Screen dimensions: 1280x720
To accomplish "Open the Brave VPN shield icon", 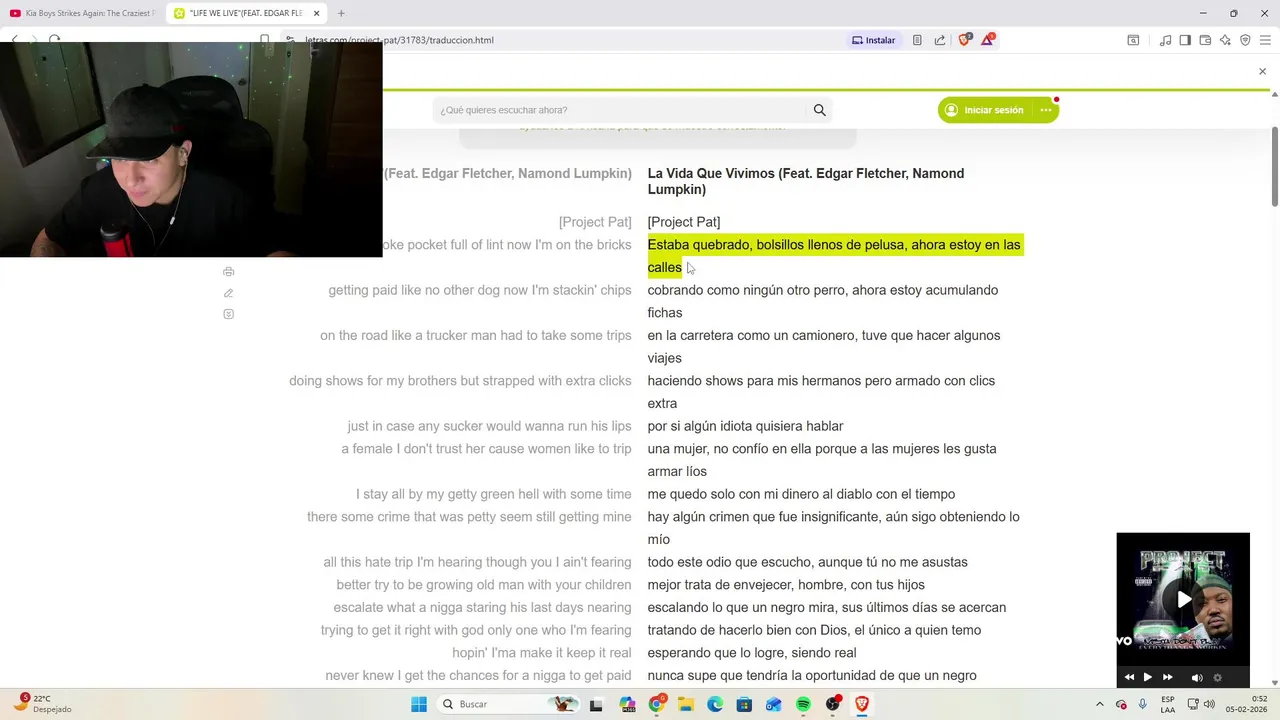I will tap(1245, 40).
